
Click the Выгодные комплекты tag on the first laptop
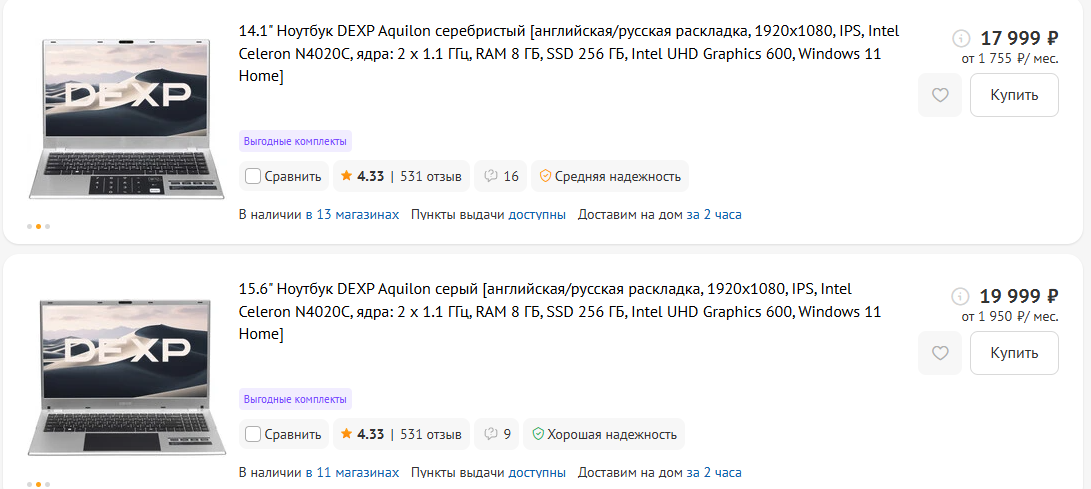295,141
